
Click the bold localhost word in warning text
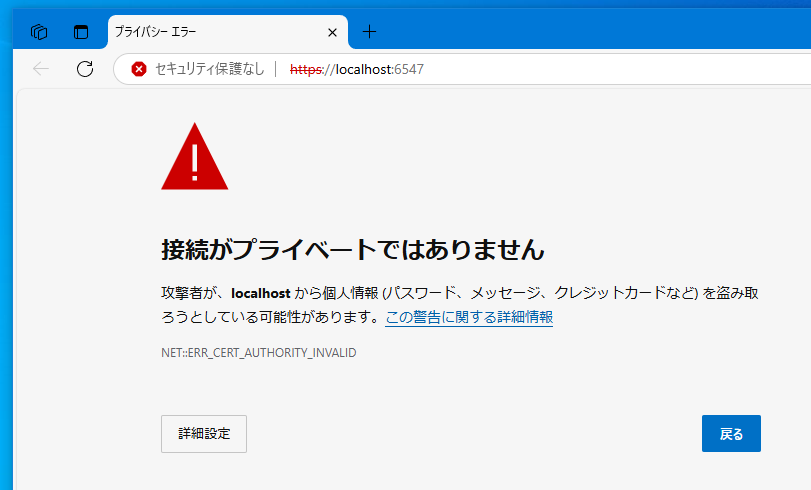[261, 293]
